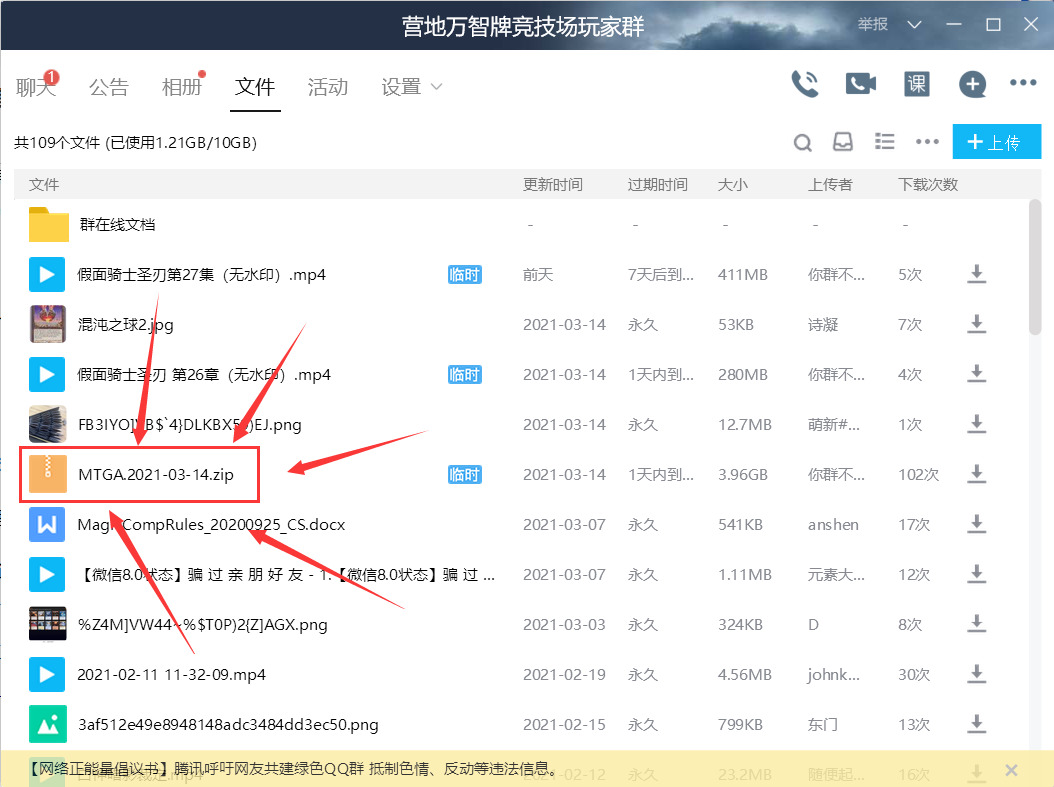This screenshot has width=1054, height=787.
Task: Click the 群在线文档 folder name
Action: coord(118,224)
